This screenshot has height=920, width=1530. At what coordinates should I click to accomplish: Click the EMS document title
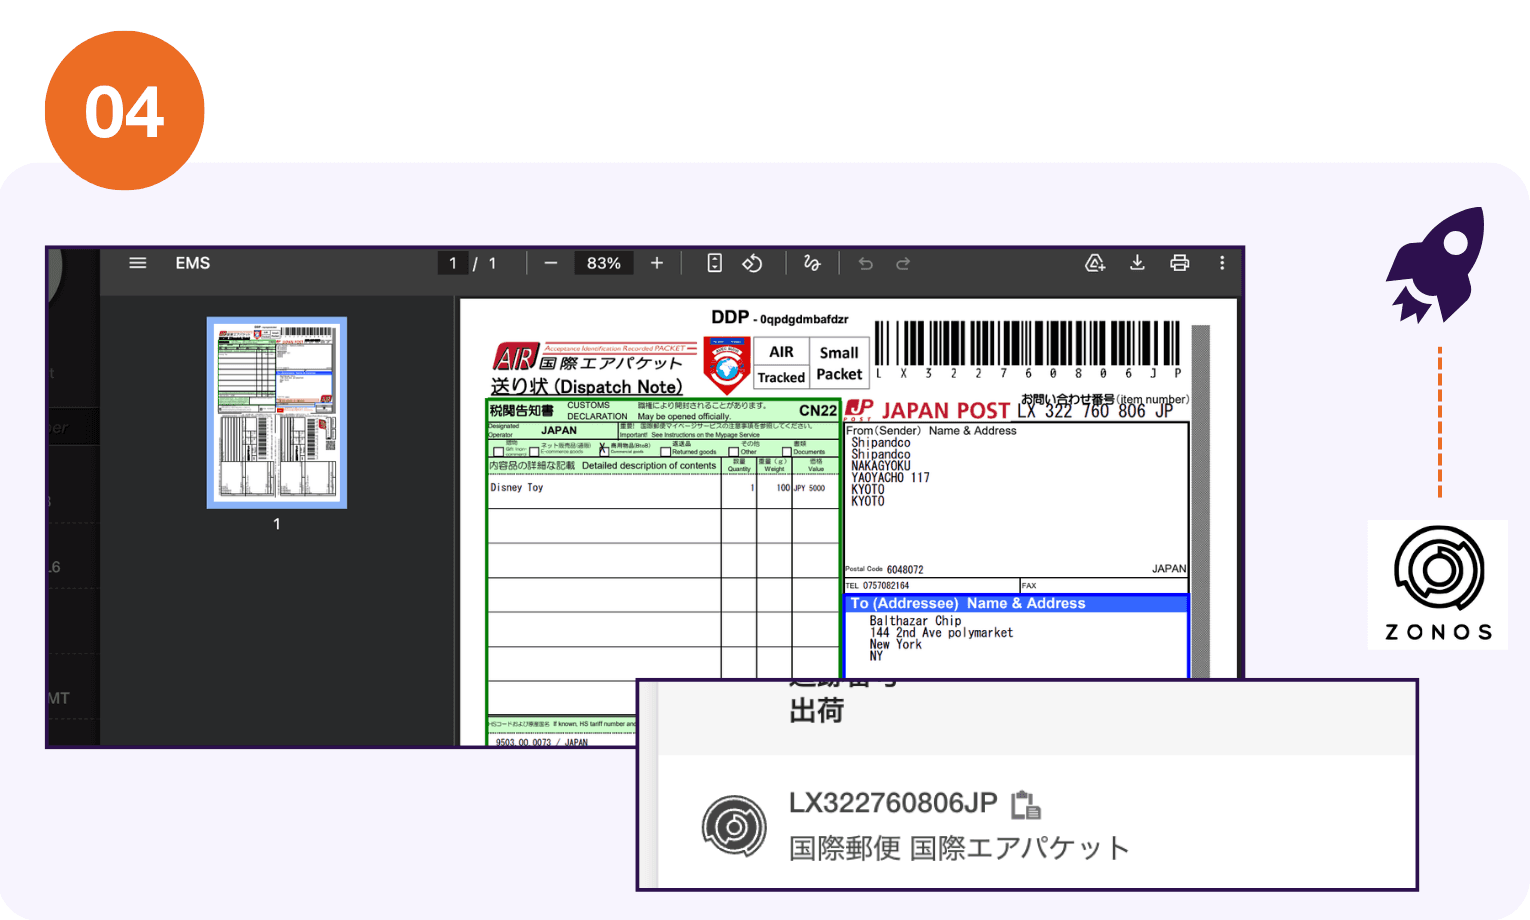193,263
